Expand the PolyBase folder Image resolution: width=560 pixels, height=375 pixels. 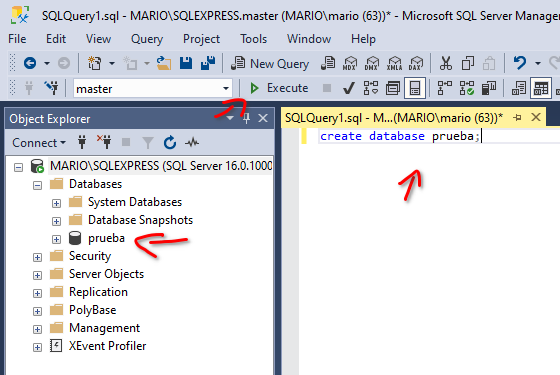(37, 311)
